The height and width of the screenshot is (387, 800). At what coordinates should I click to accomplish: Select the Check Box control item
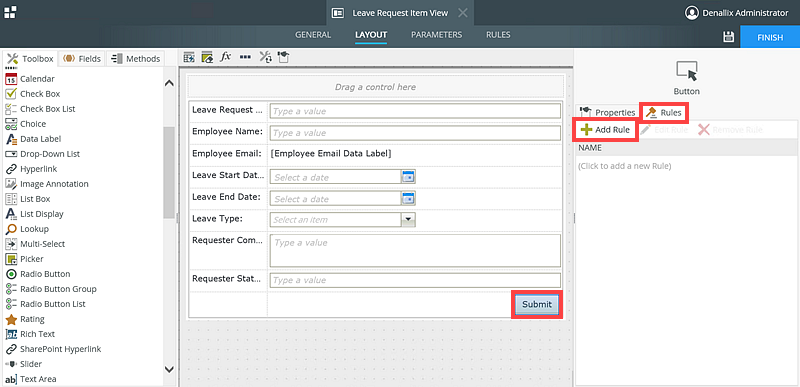[x=33, y=94]
